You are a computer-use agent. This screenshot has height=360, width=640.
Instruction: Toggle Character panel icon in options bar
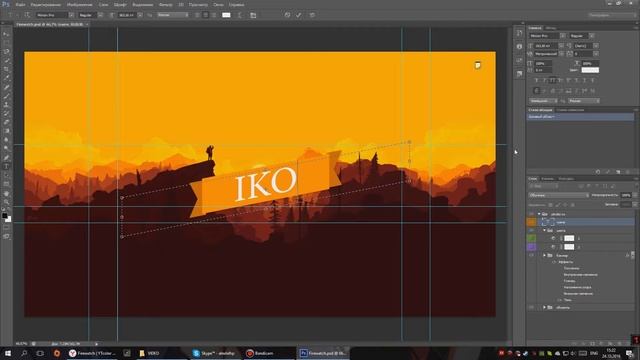click(253, 15)
